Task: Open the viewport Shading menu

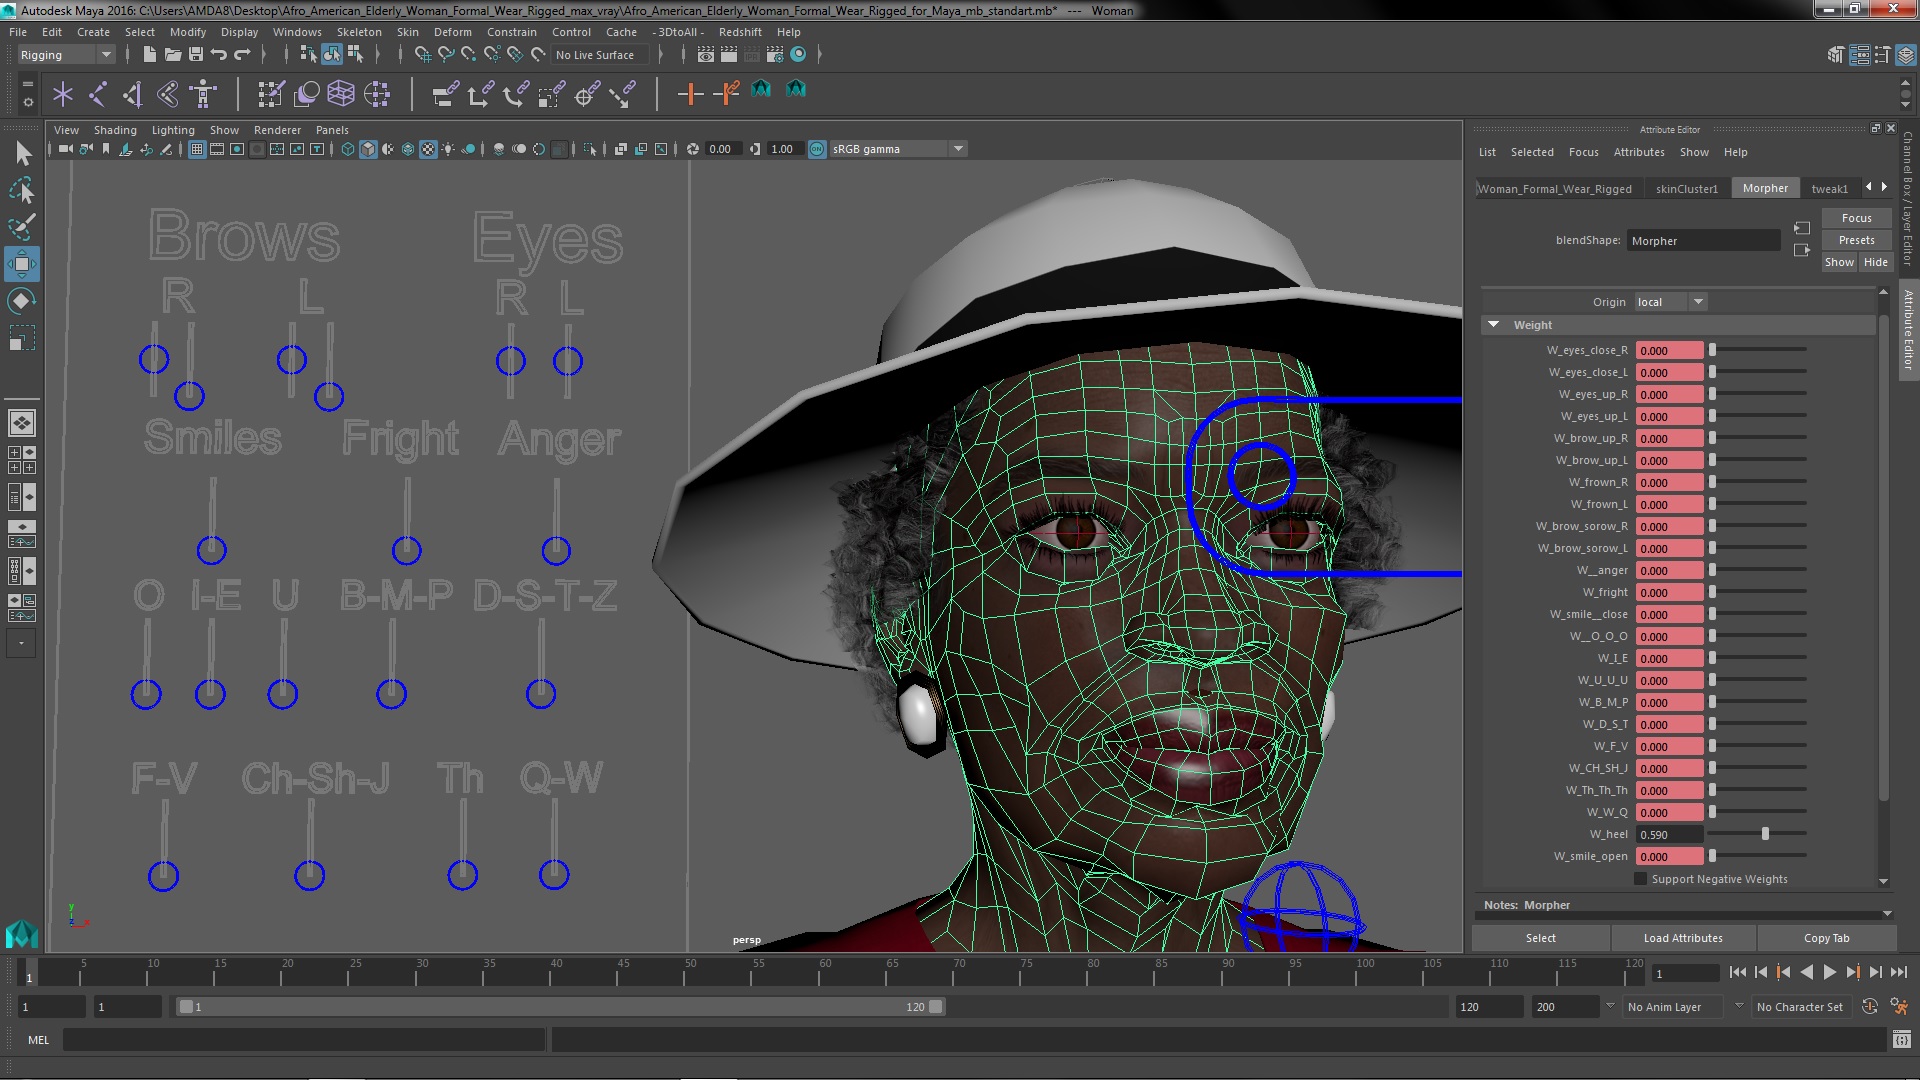Action: (x=115, y=130)
